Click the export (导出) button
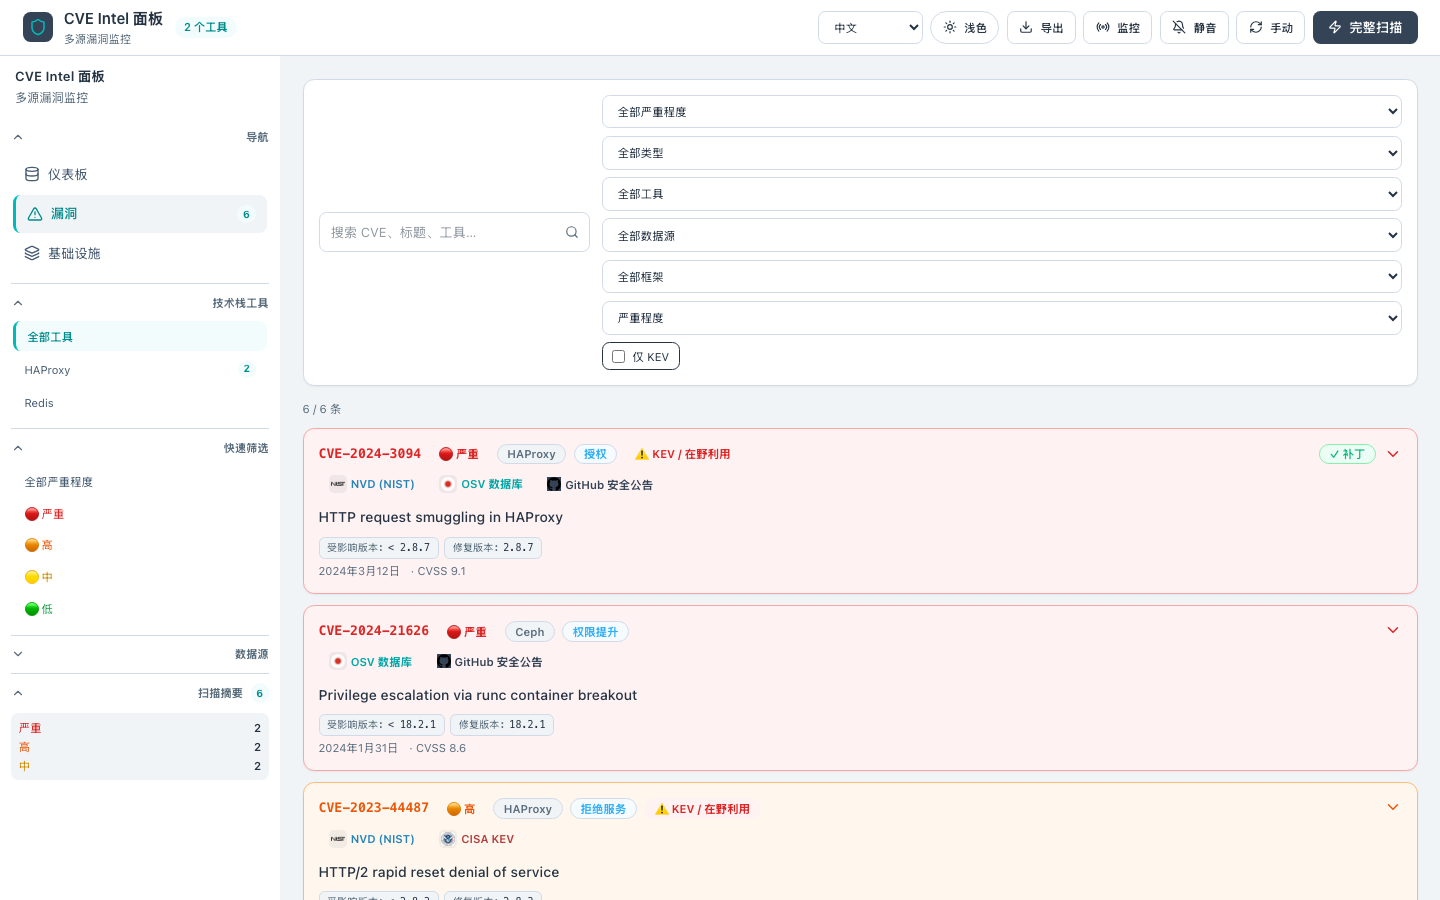Image resolution: width=1440 pixels, height=900 pixels. coord(1042,28)
